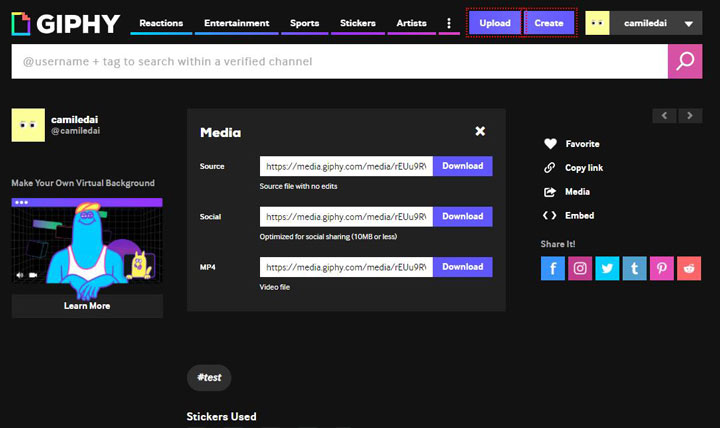
Task: Click the Embed label
Action: (x=579, y=215)
